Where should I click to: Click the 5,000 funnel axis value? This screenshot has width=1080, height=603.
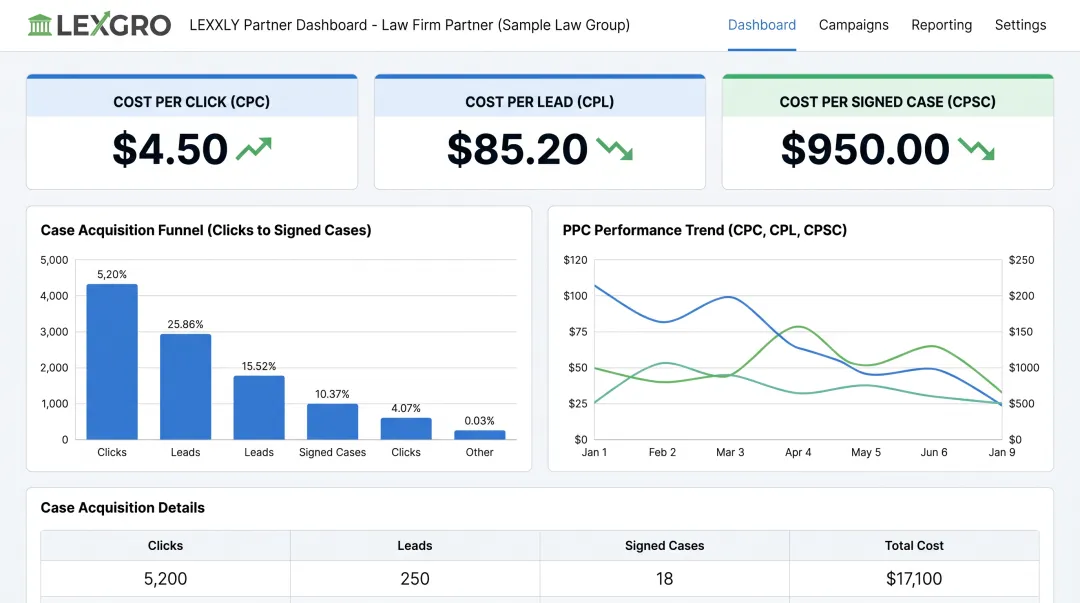pyautogui.click(x=54, y=260)
